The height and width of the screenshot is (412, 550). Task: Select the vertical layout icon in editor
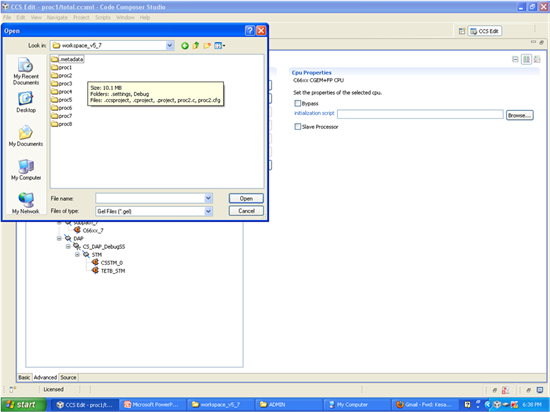(x=537, y=59)
